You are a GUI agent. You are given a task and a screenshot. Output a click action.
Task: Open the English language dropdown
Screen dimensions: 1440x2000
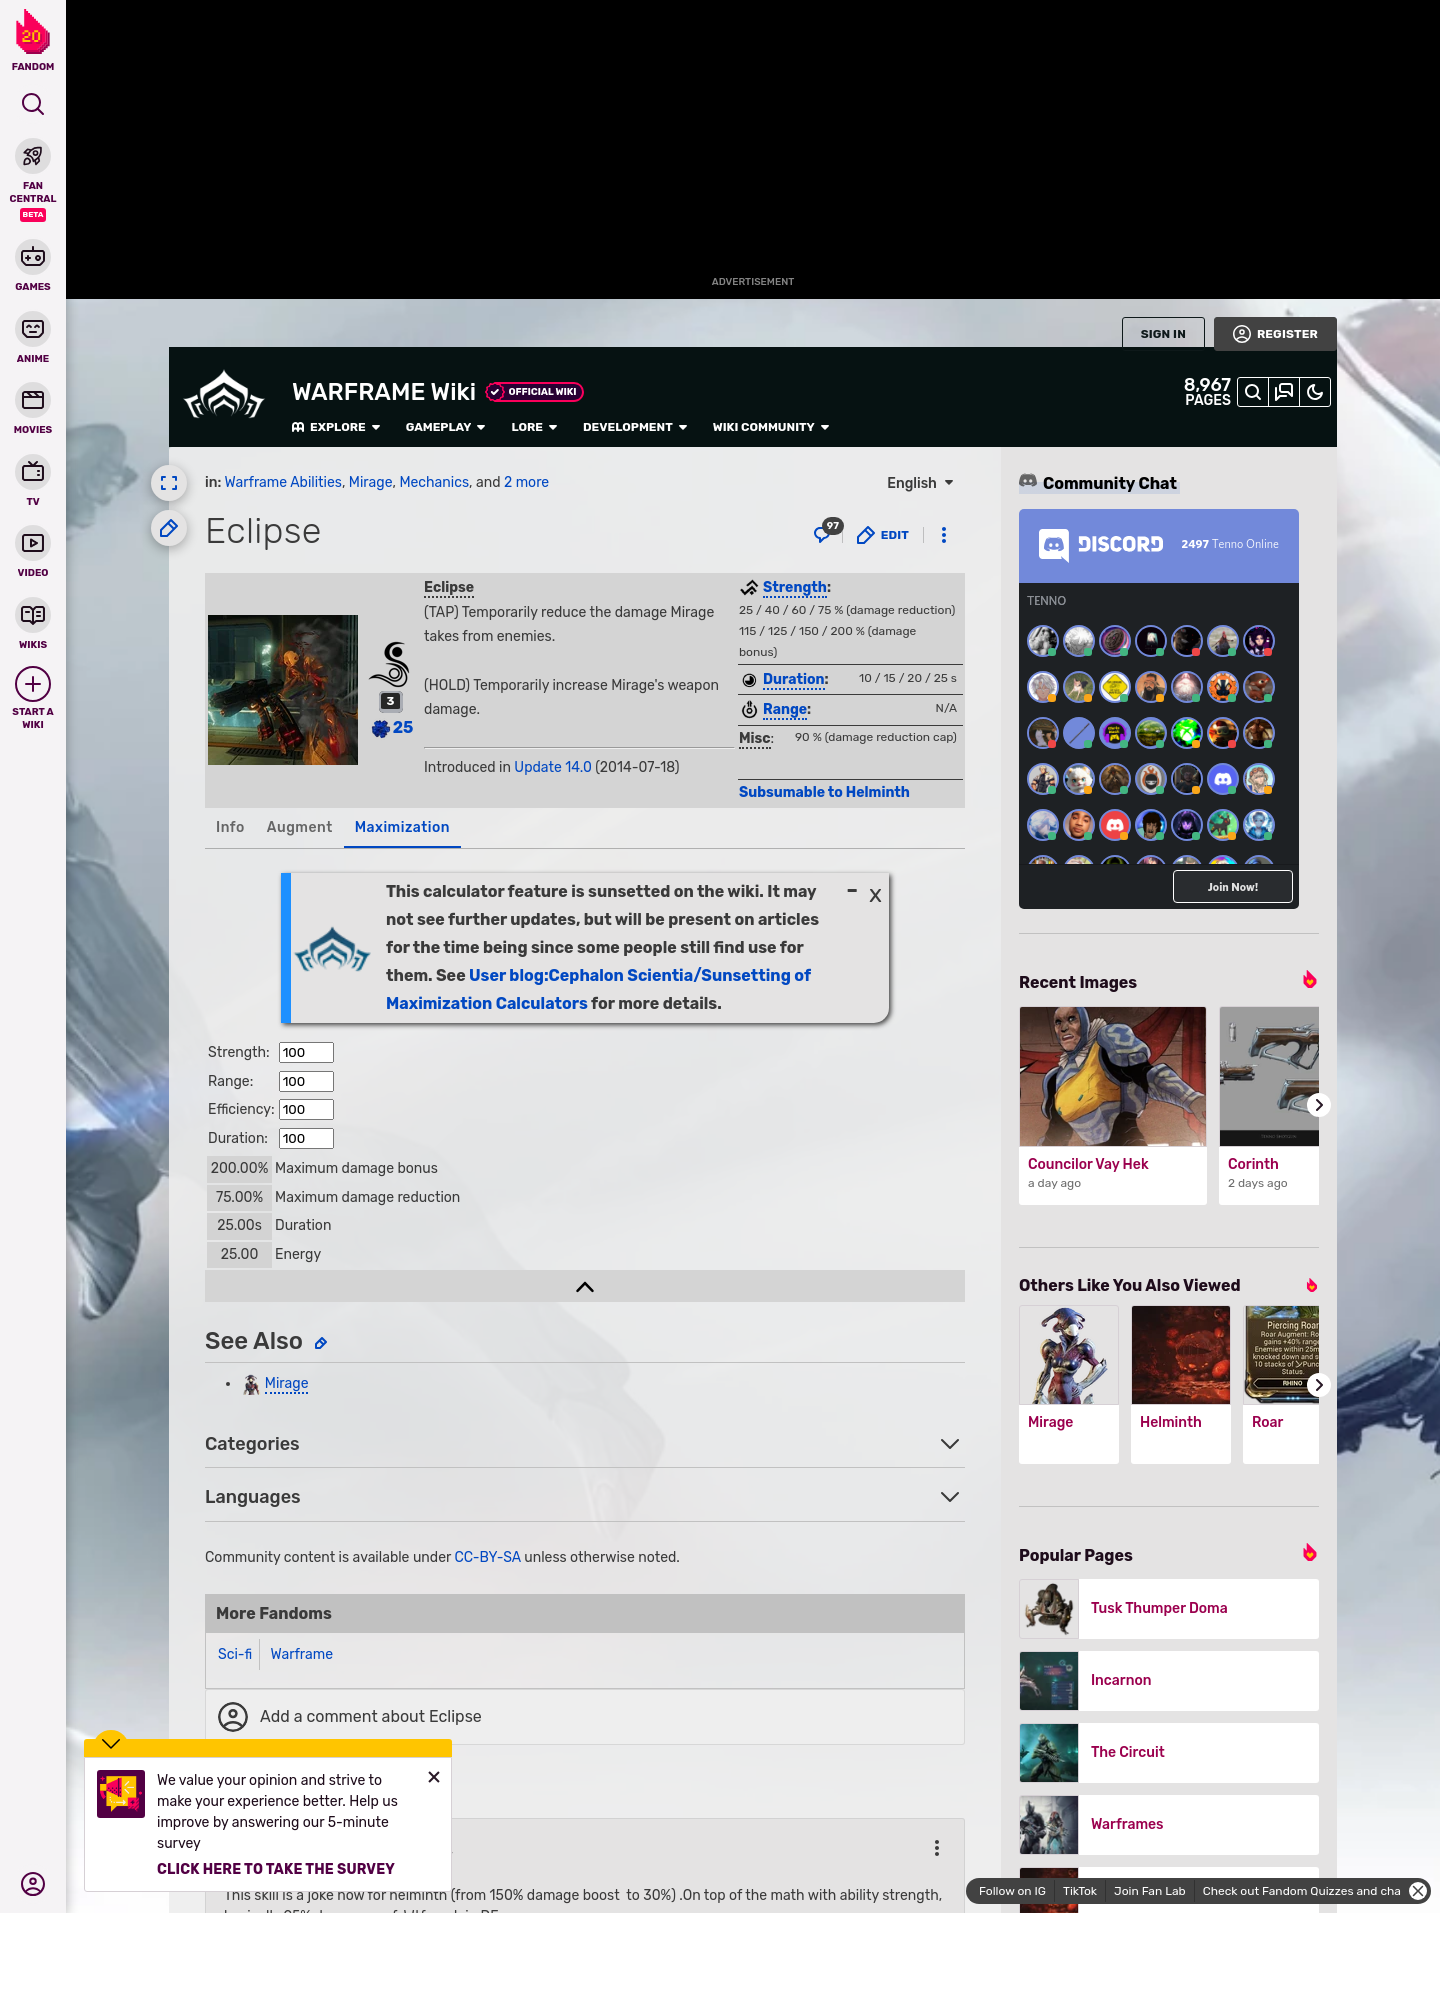point(920,483)
